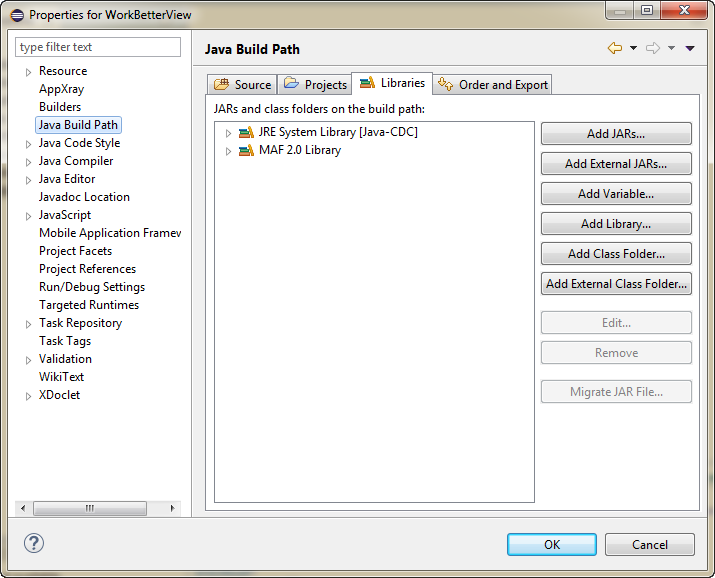Image resolution: width=715 pixels, height=578 pixels.
Task: Expand the Task Repository node
Action: (28, 324)
